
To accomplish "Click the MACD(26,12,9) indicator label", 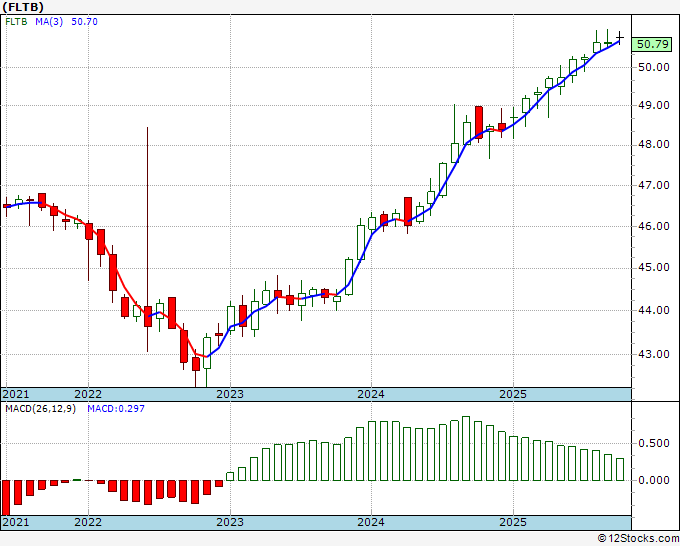I will [40, 409].
